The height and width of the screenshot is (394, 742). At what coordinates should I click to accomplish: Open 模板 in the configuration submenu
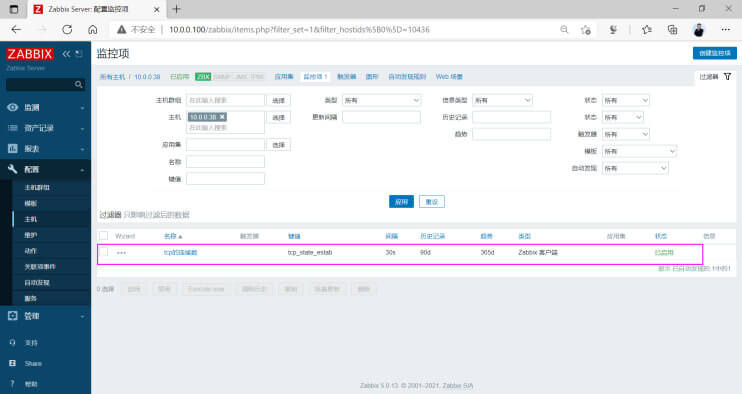point(31,203)
